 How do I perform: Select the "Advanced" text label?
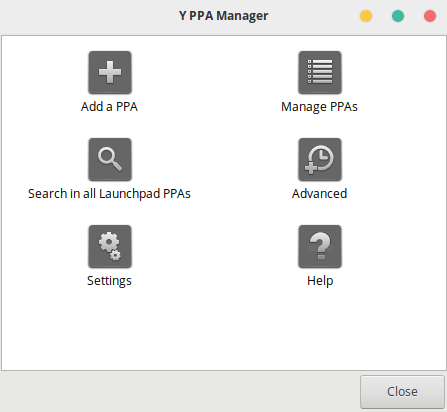pyautogui.click(x=319, y=194)
